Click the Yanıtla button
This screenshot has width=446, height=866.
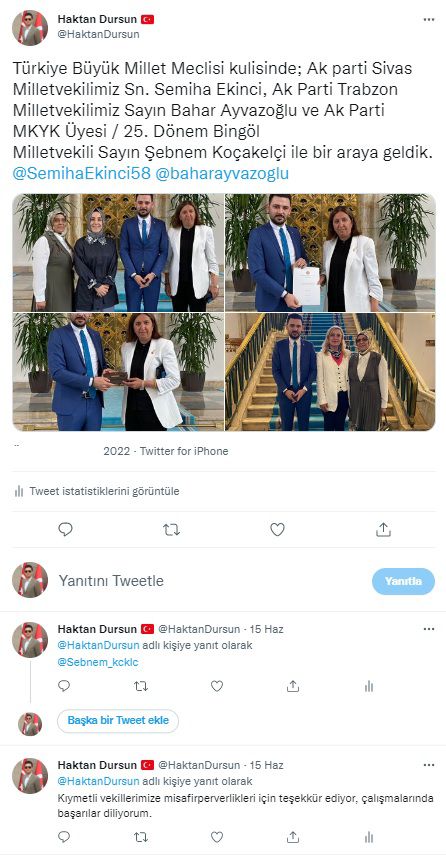(403, 581)
